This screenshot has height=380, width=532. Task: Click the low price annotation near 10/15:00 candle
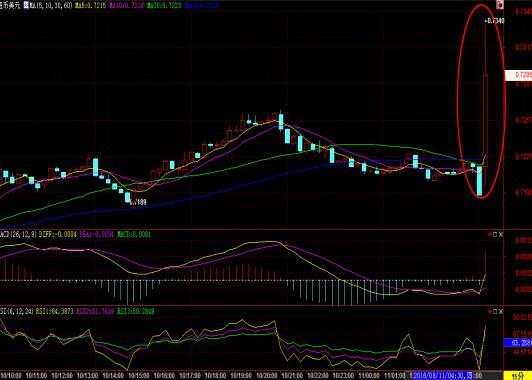click(x=138, y=203)
